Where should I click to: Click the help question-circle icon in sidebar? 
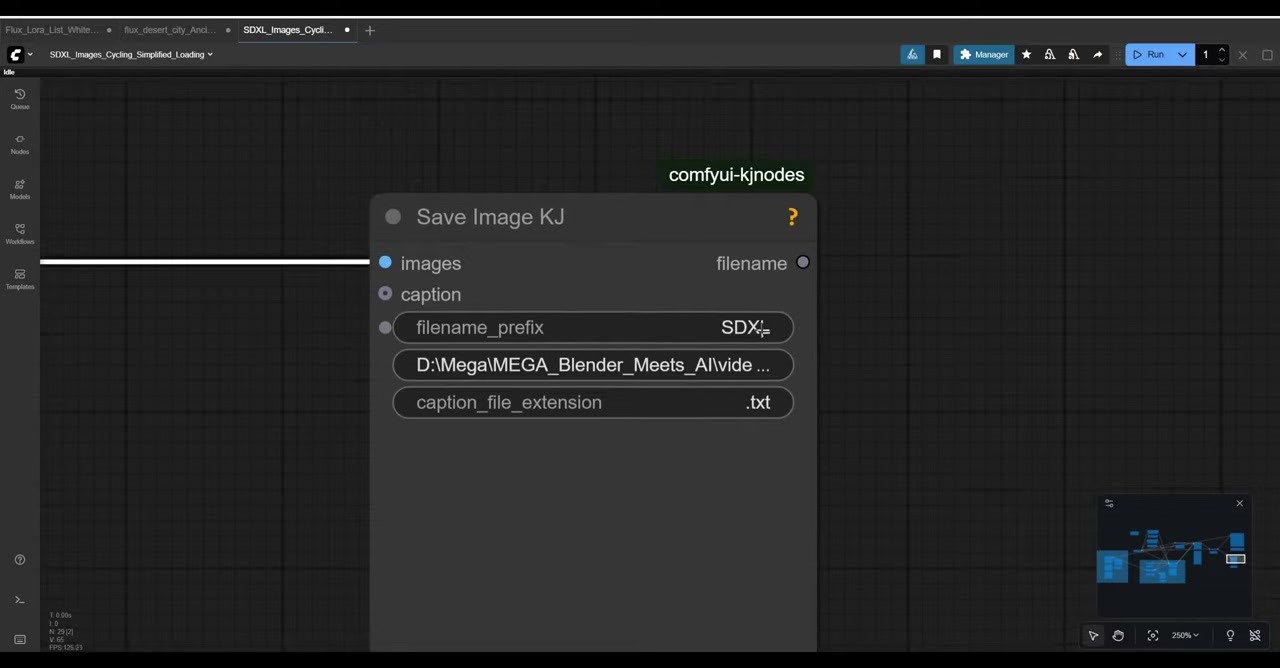19,560
